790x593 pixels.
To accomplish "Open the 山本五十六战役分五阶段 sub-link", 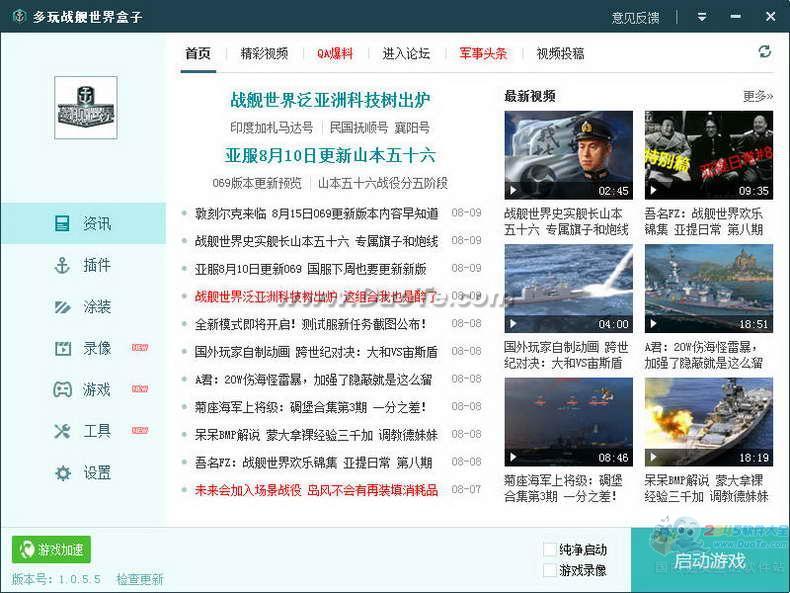I will click(x=383, y=183).
